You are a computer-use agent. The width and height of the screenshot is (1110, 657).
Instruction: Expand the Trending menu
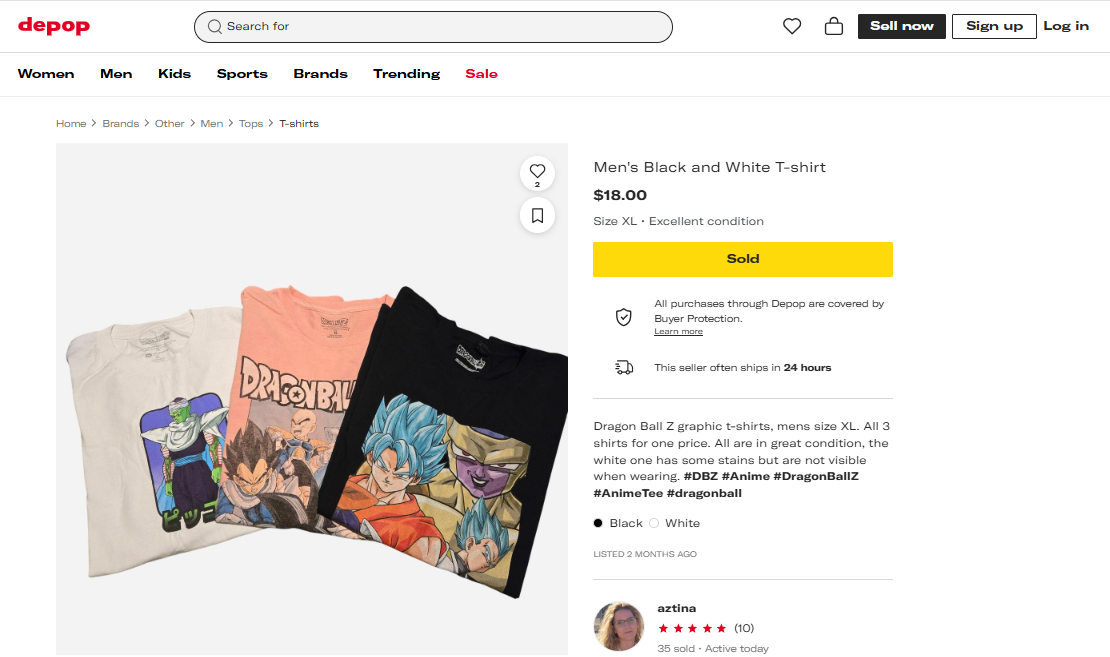pyautogui.click(x=406, y=74)
